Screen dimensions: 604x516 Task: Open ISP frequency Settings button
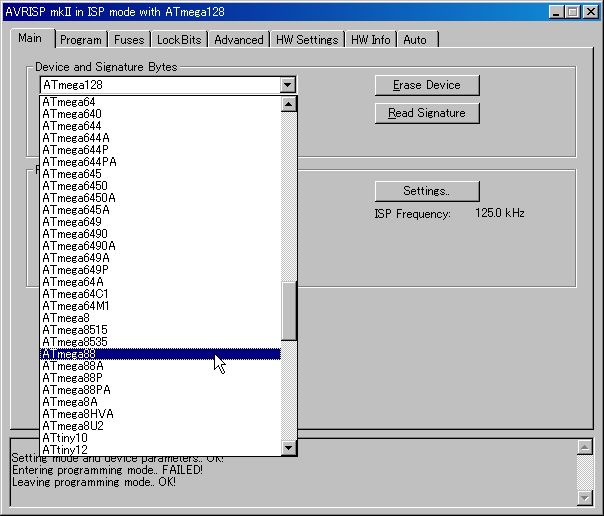tap(427, 191)
